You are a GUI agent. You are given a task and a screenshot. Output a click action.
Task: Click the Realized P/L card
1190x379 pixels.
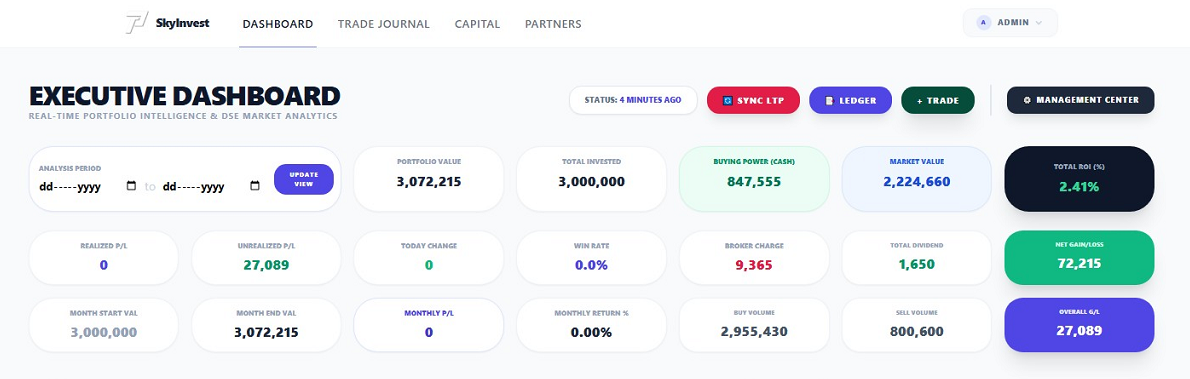pos(103,257)
